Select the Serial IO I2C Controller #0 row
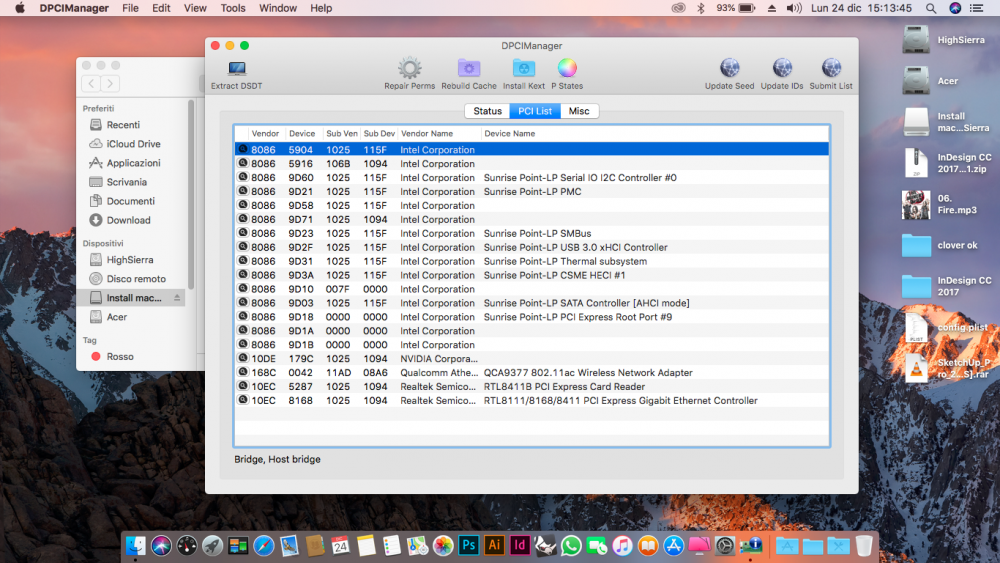1000x563 pixels. [532, 178]
